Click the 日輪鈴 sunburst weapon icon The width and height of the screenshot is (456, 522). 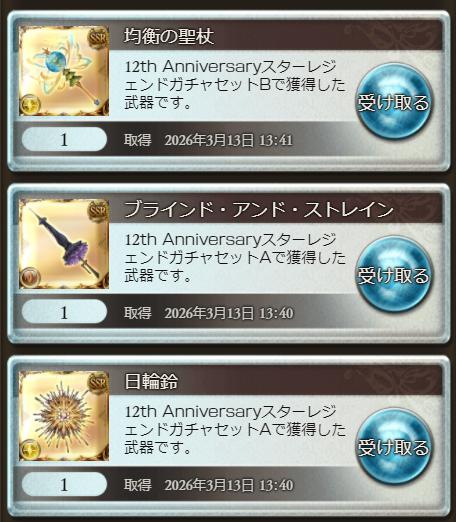64,416
